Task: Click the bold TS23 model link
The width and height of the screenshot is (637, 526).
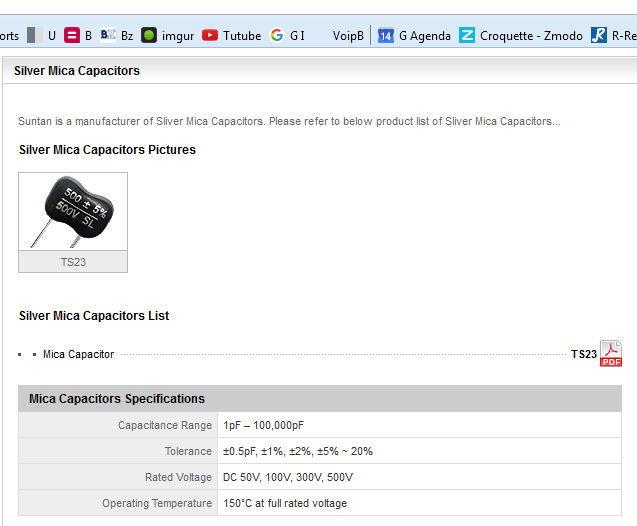Action: point(583,354)
